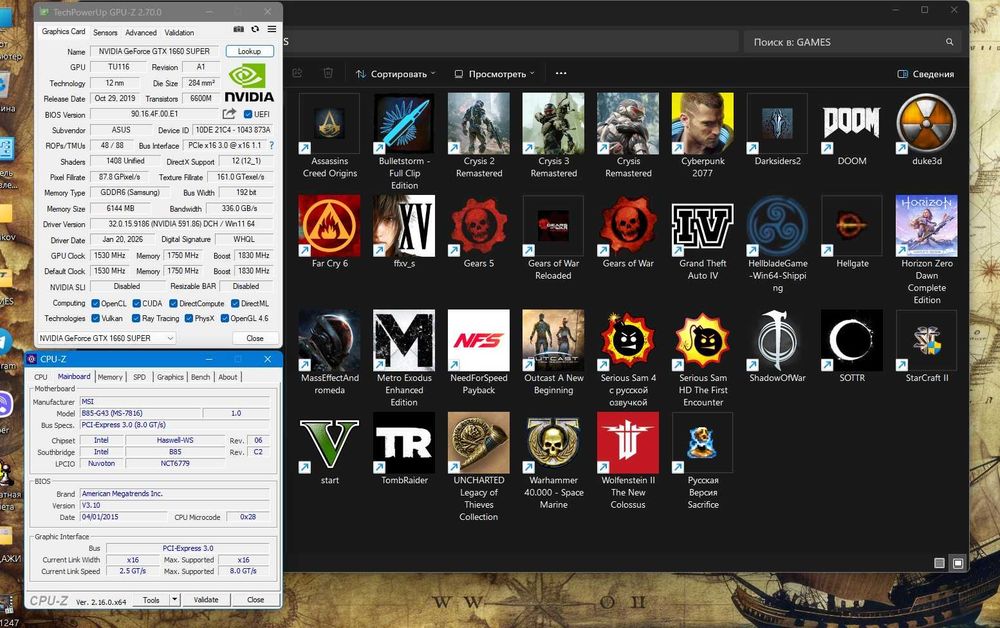Launch the Crysis 2 Remastered shortcut

(478, 124)
